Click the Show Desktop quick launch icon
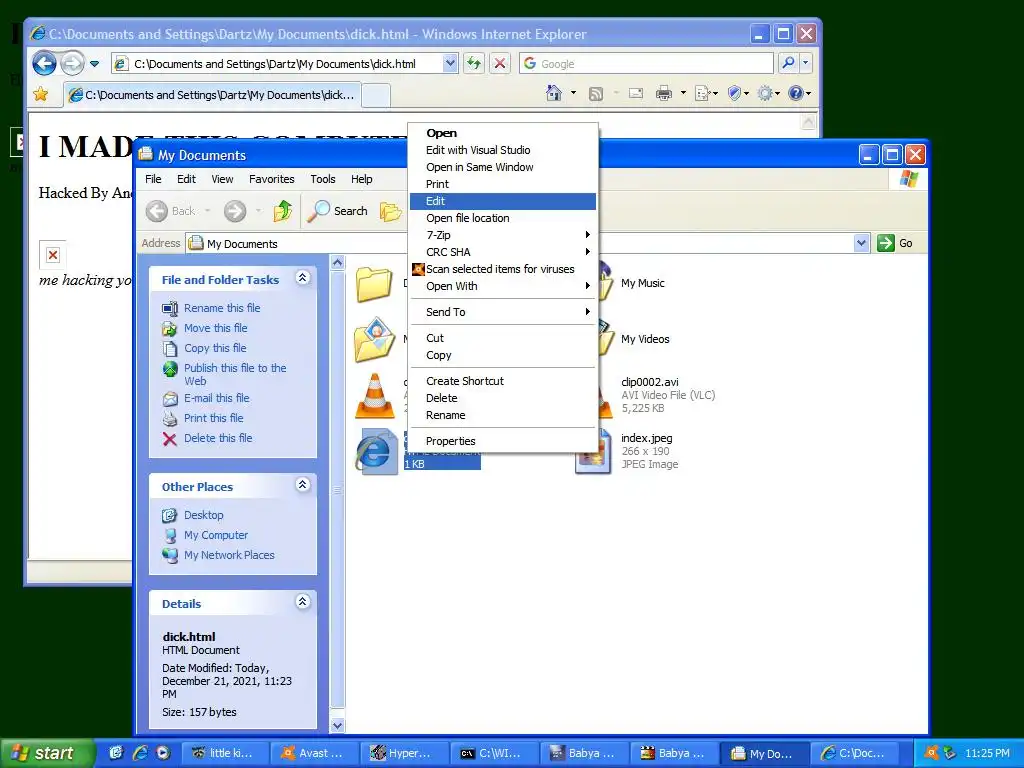1024x768 pixels. (x=116, y=753)
